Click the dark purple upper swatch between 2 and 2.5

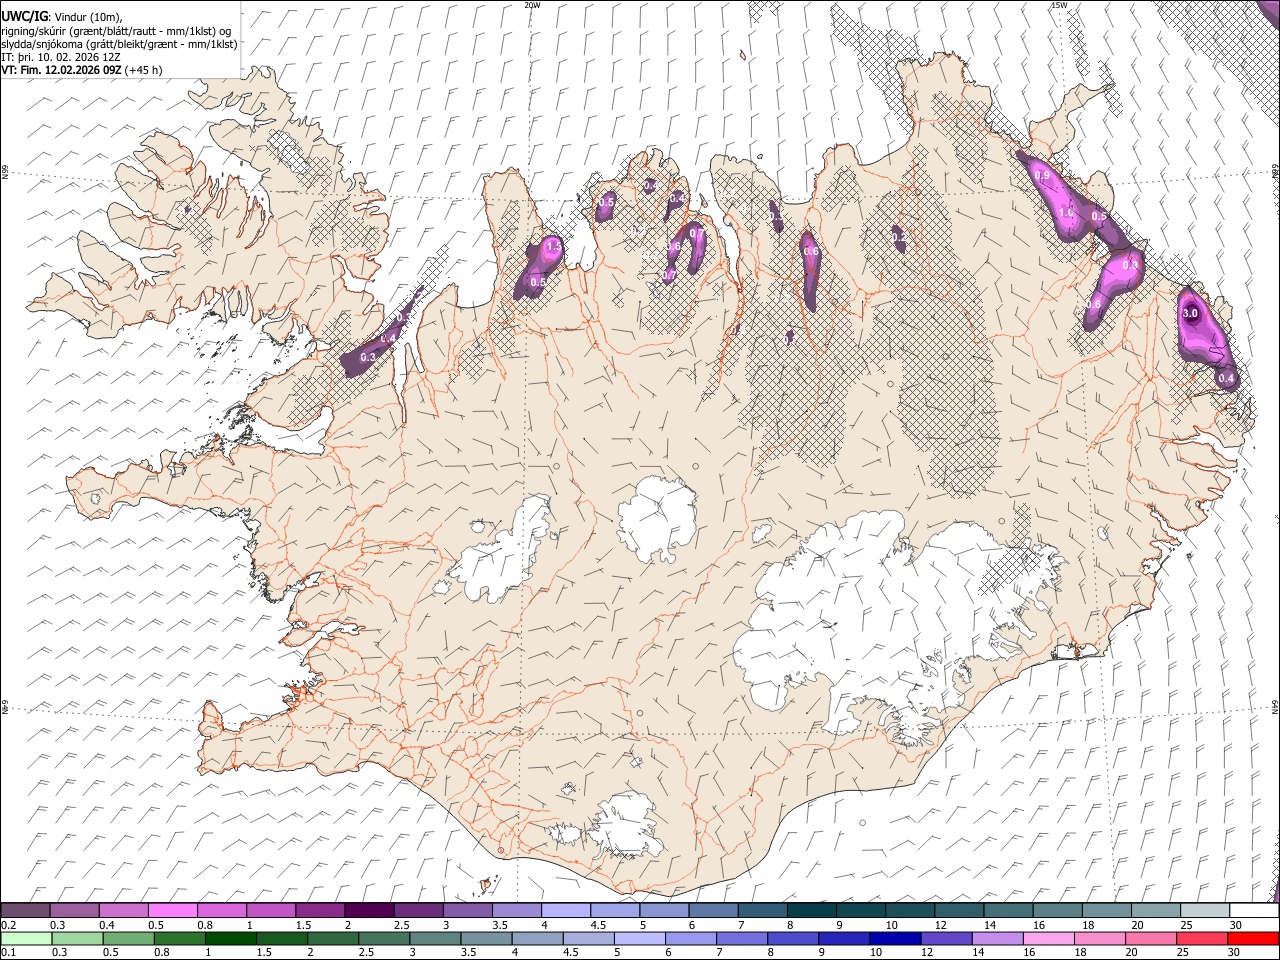pos(369,911)
